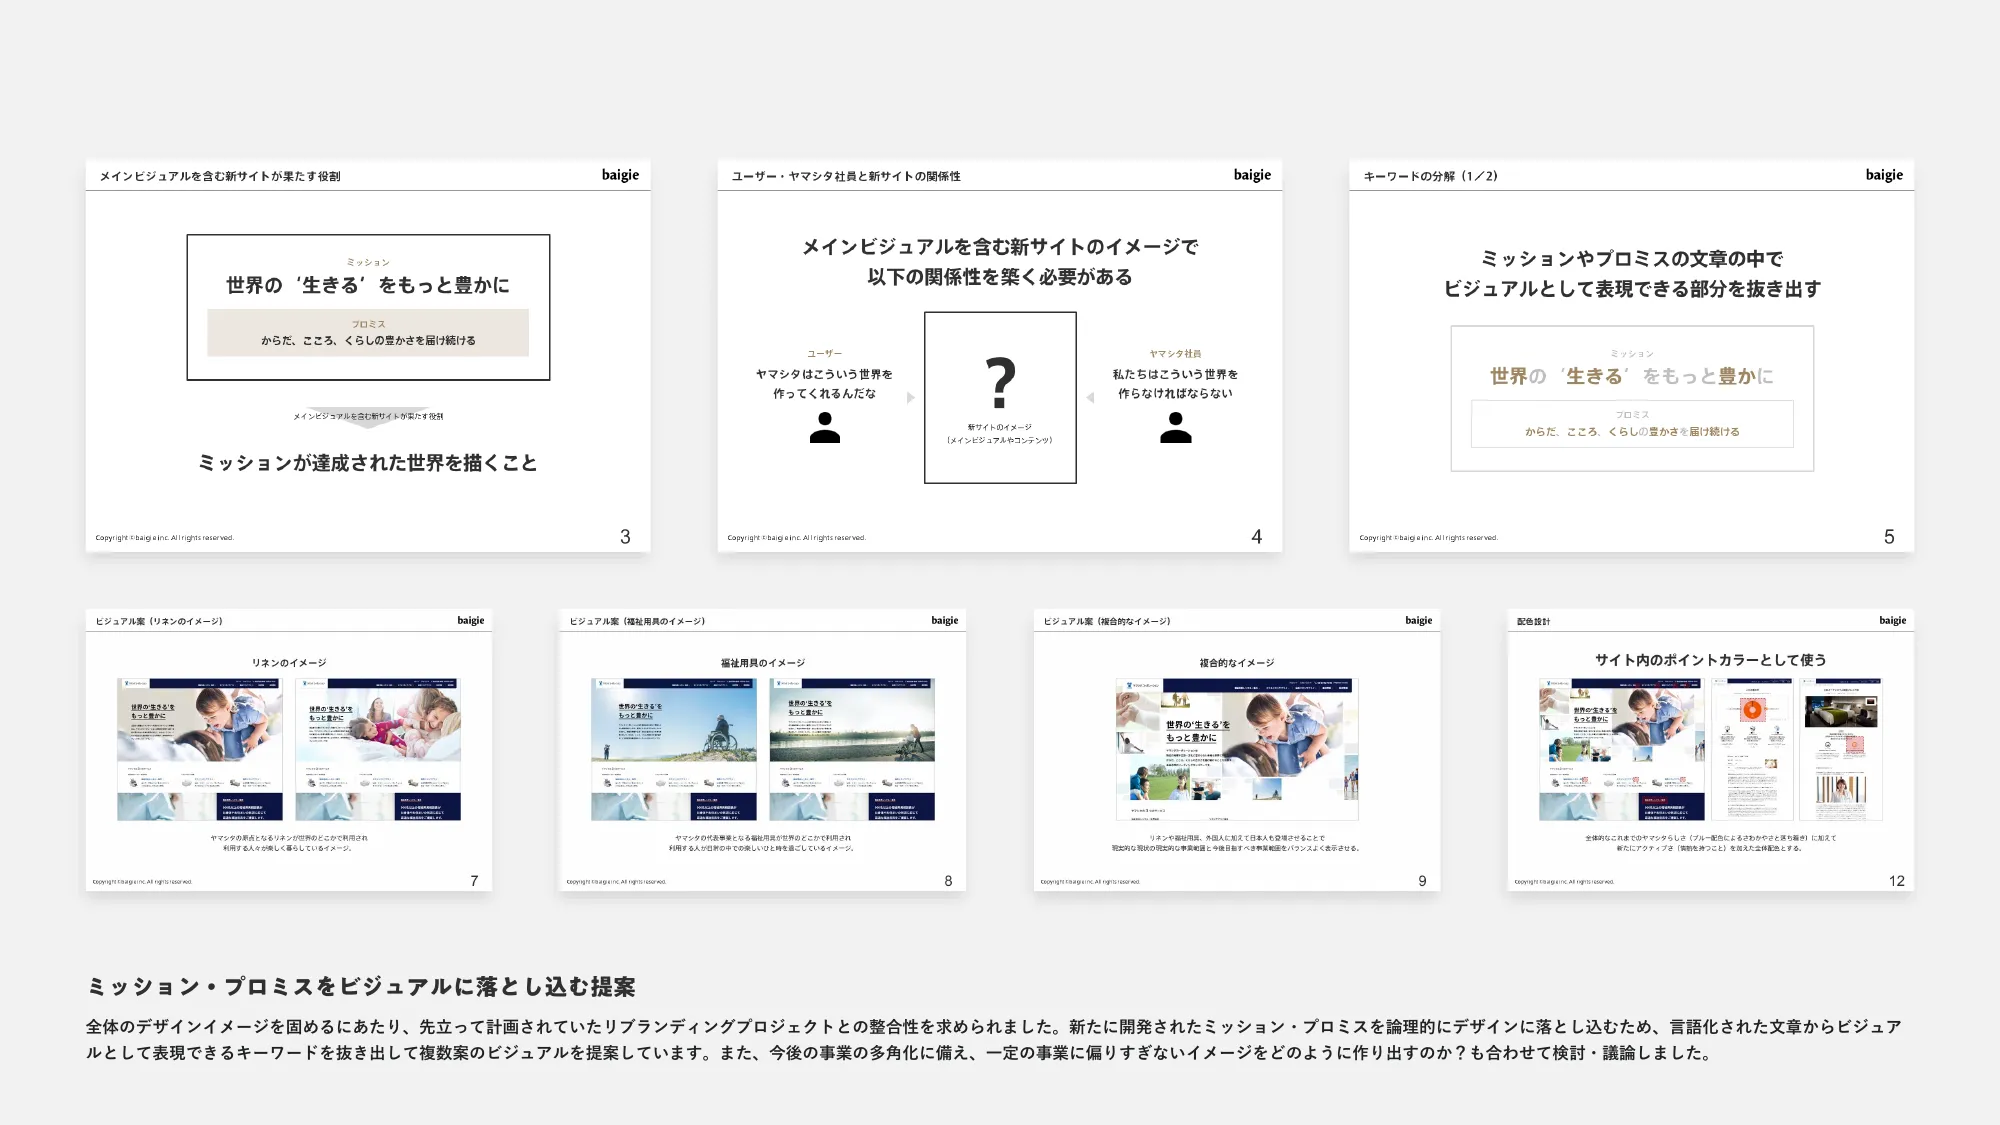Screen dimensions: 2000x1125
Task: Select slide title ビジュアル案（福祉用具のイメージ）
Action: (637, 622)
